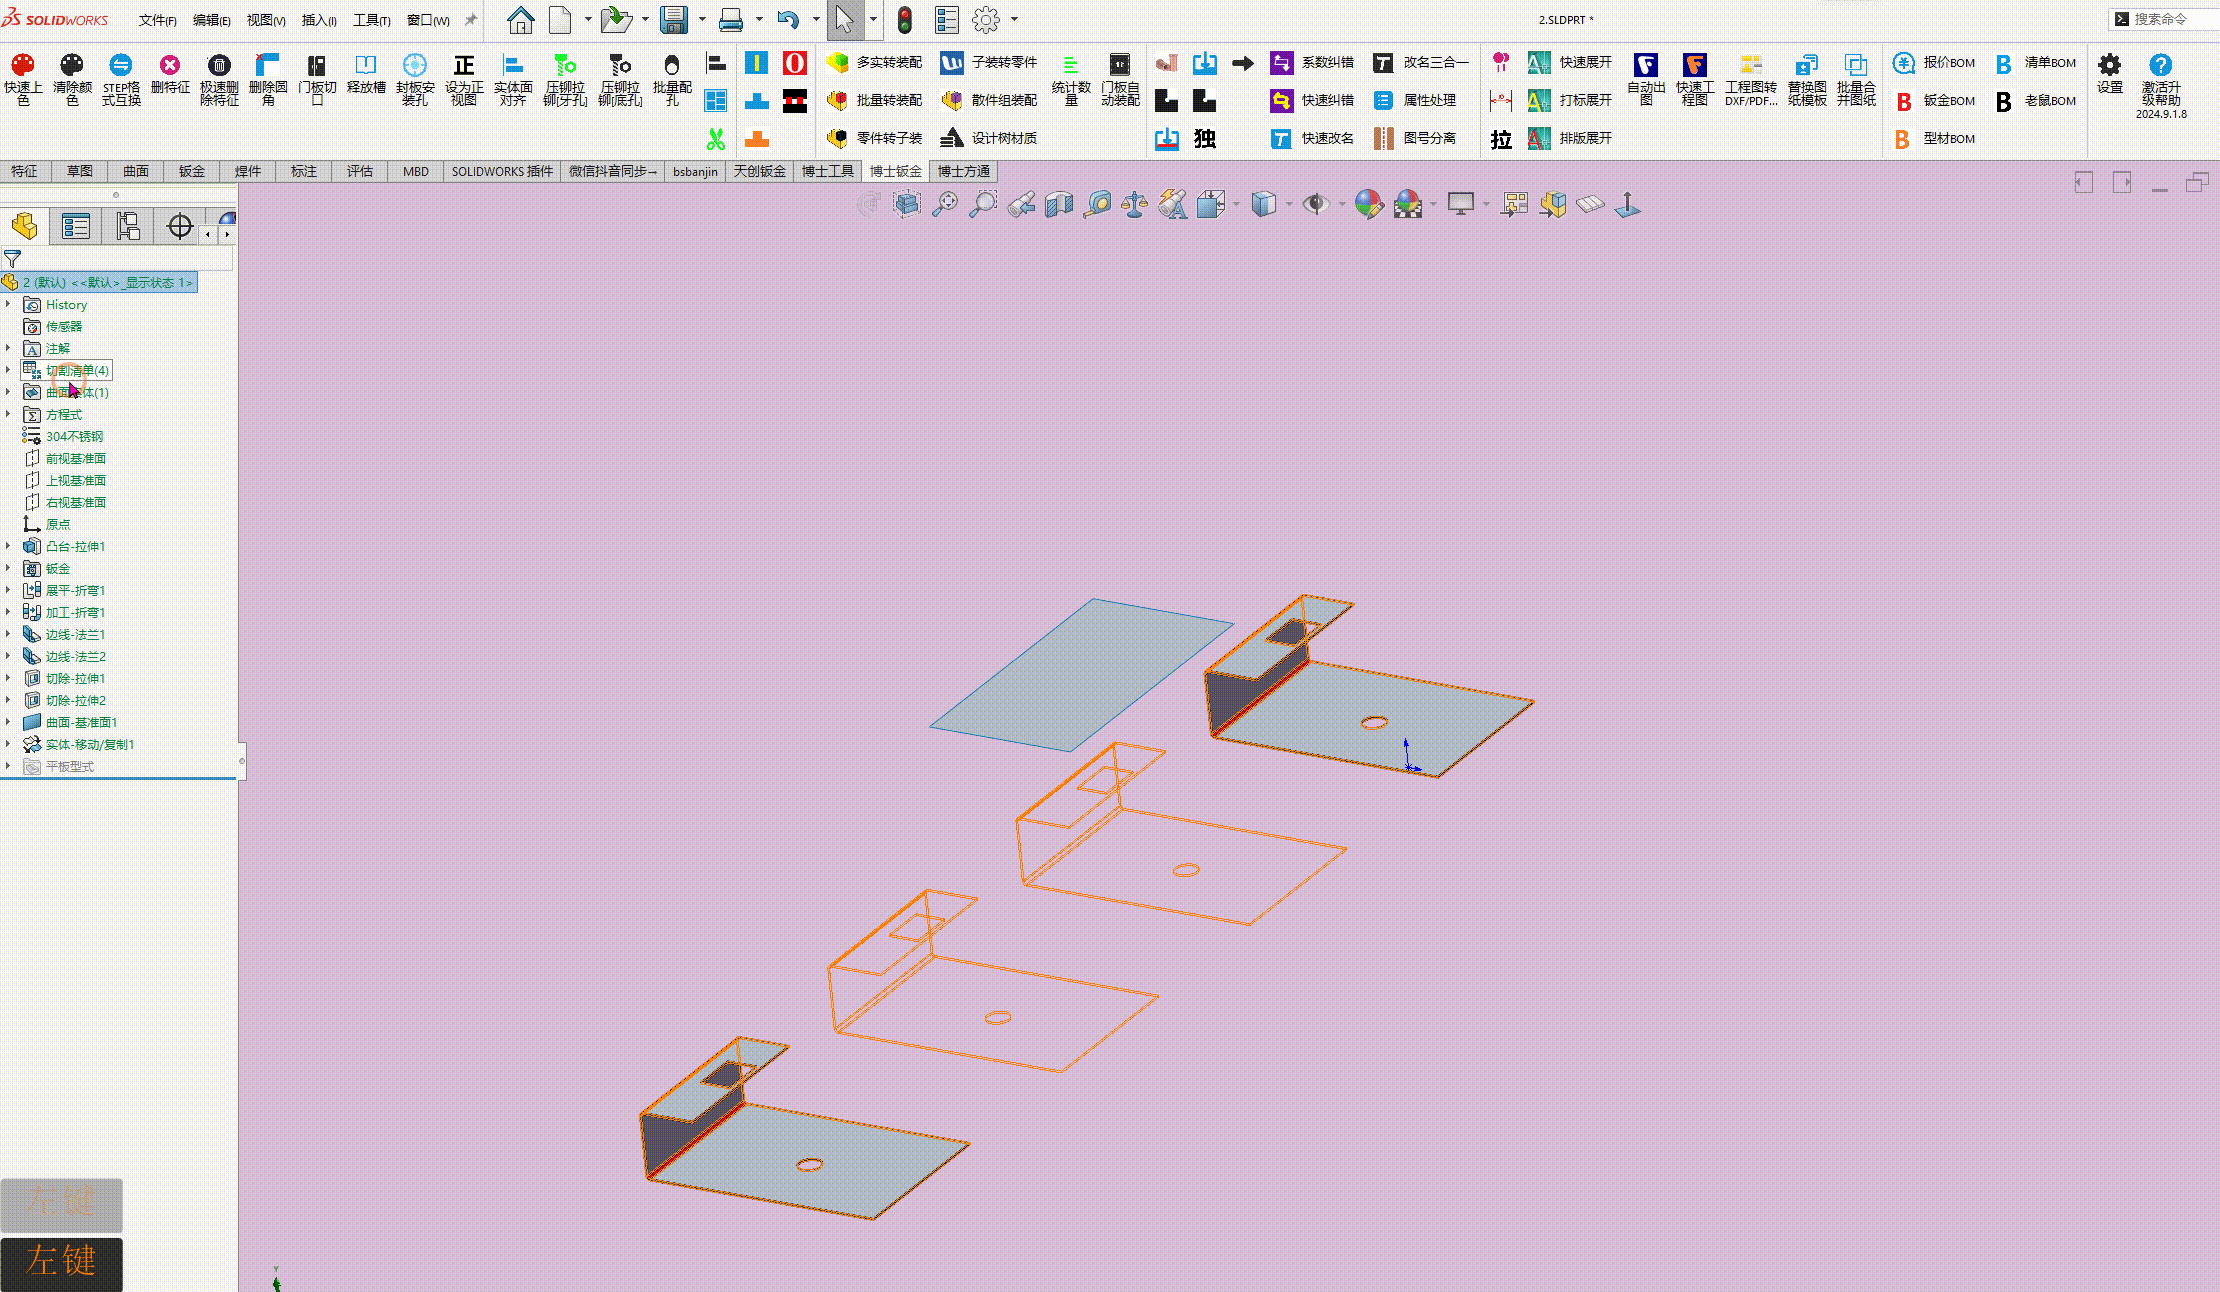The height and width of the screenshot is (1292, 2220).
Task: Switch to the 博士工具 tab
Action: 827,171
